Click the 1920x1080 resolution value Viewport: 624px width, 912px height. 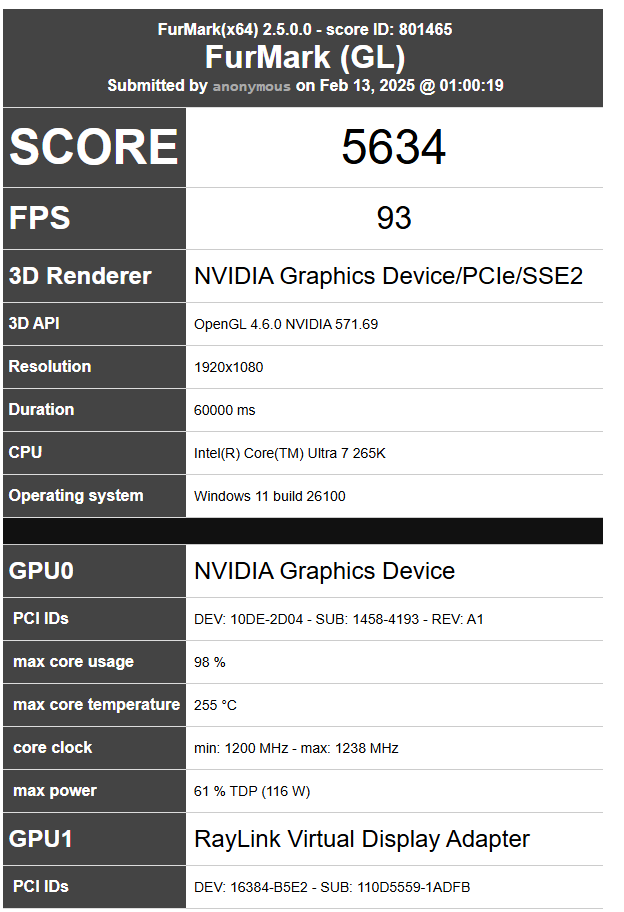pyautogui.click(x=228, y=367)
